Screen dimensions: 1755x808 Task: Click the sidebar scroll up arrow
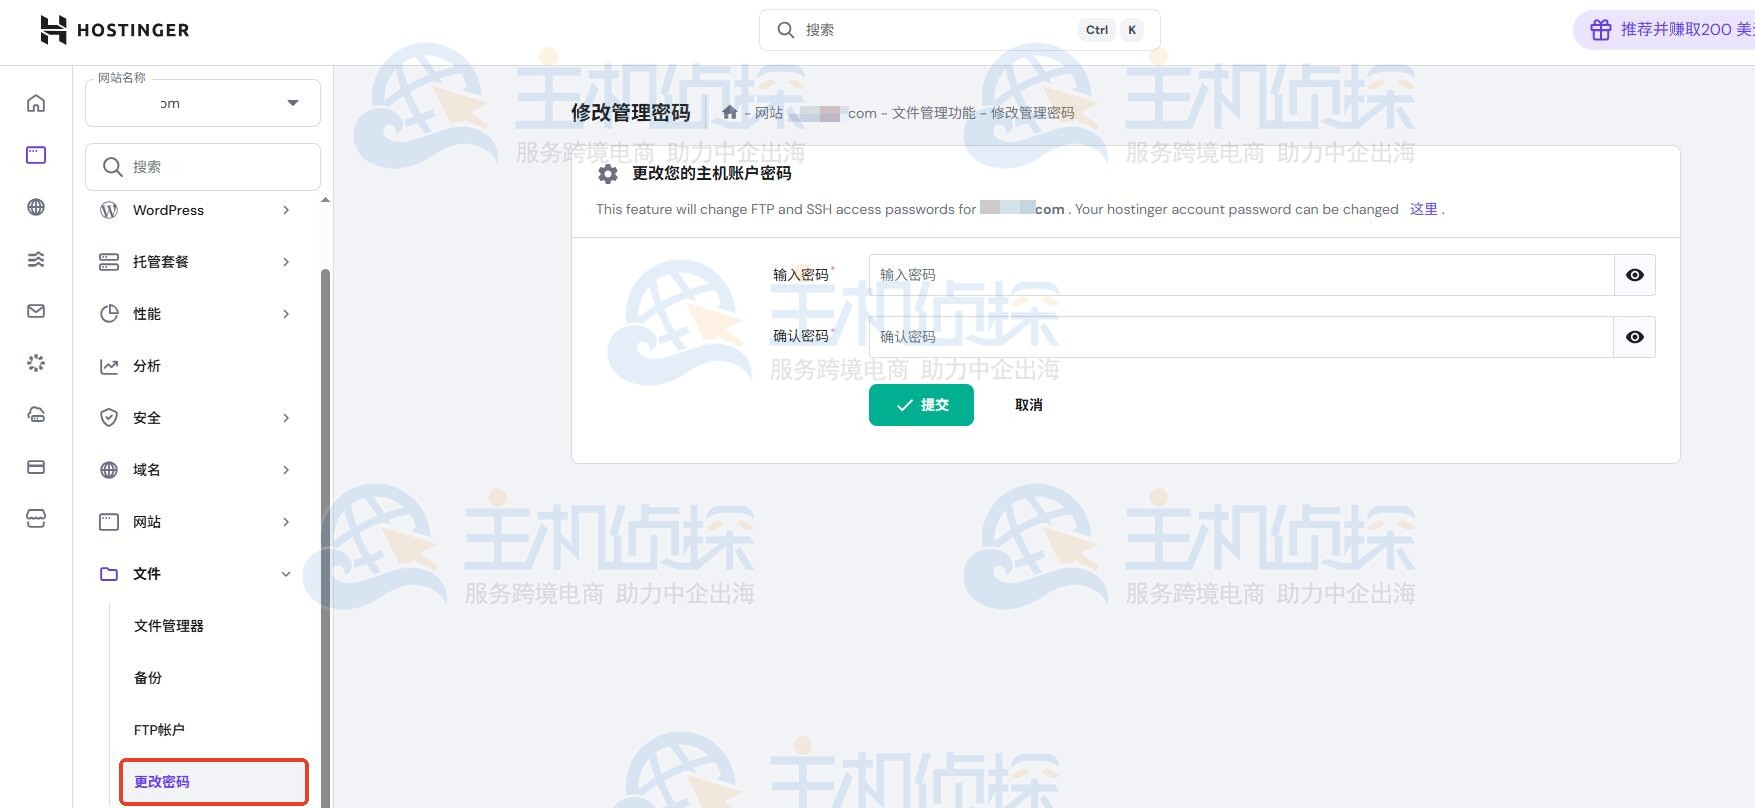[325, 200]
